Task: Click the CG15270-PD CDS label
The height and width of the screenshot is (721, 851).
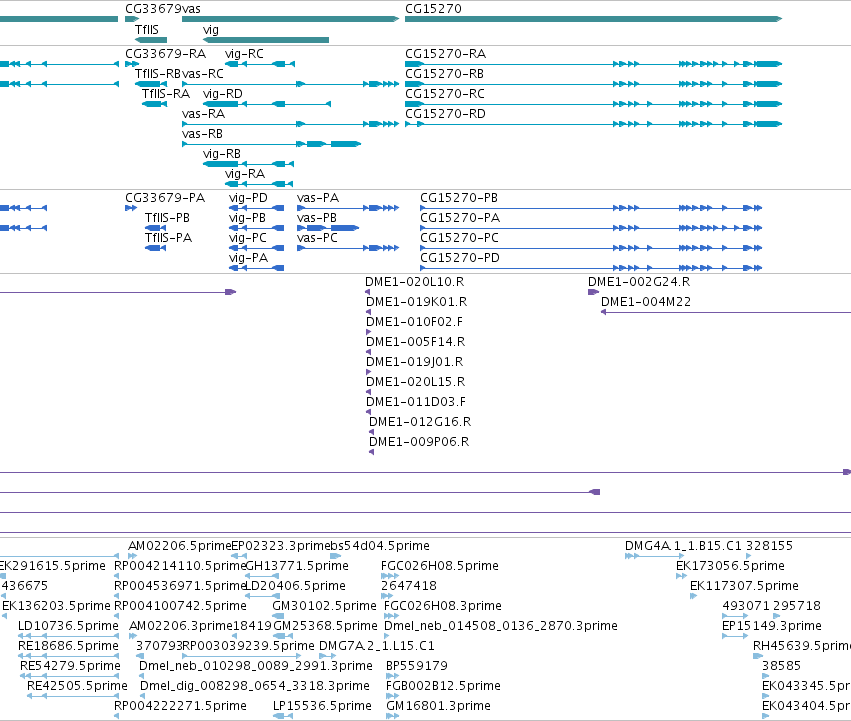Action: point(460,258)
